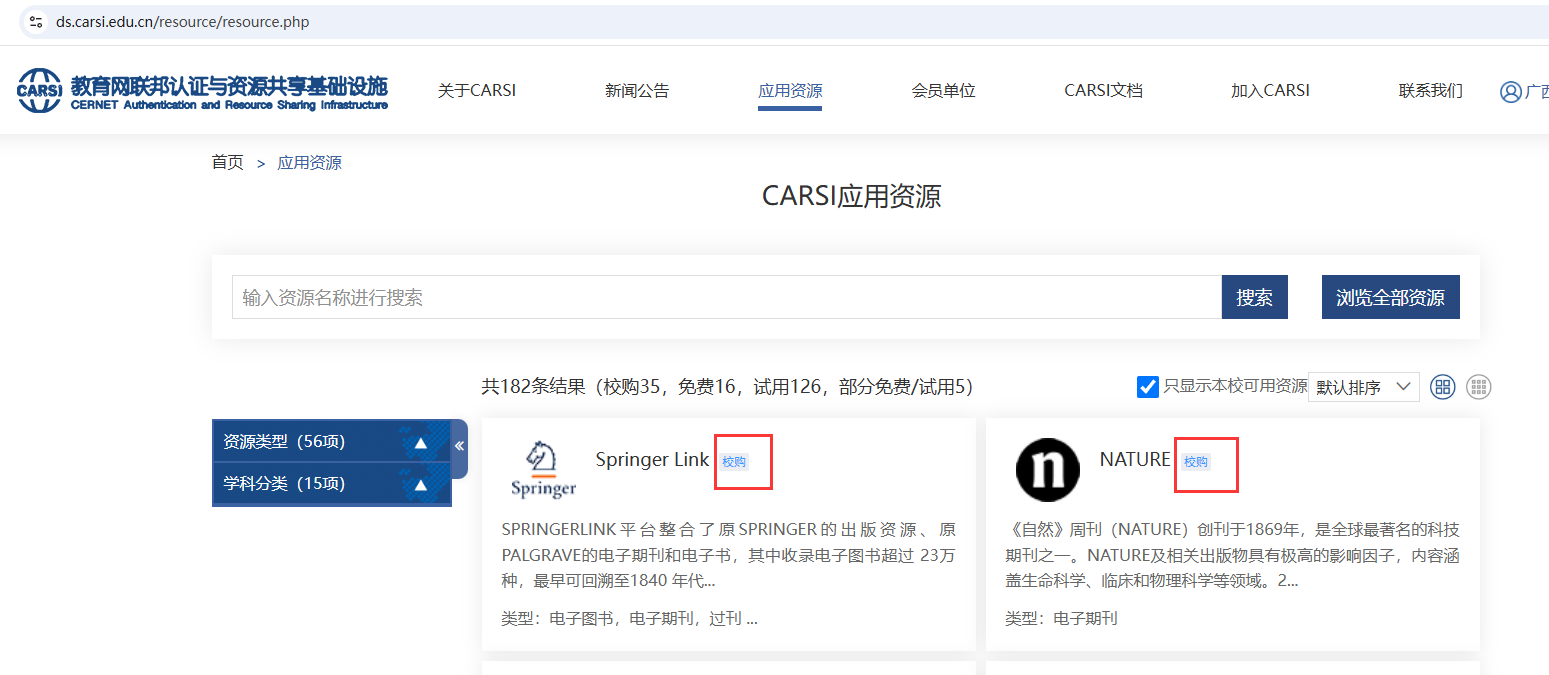Click the browser site info icon
The image size is (1549, 675).
point(36,22)
